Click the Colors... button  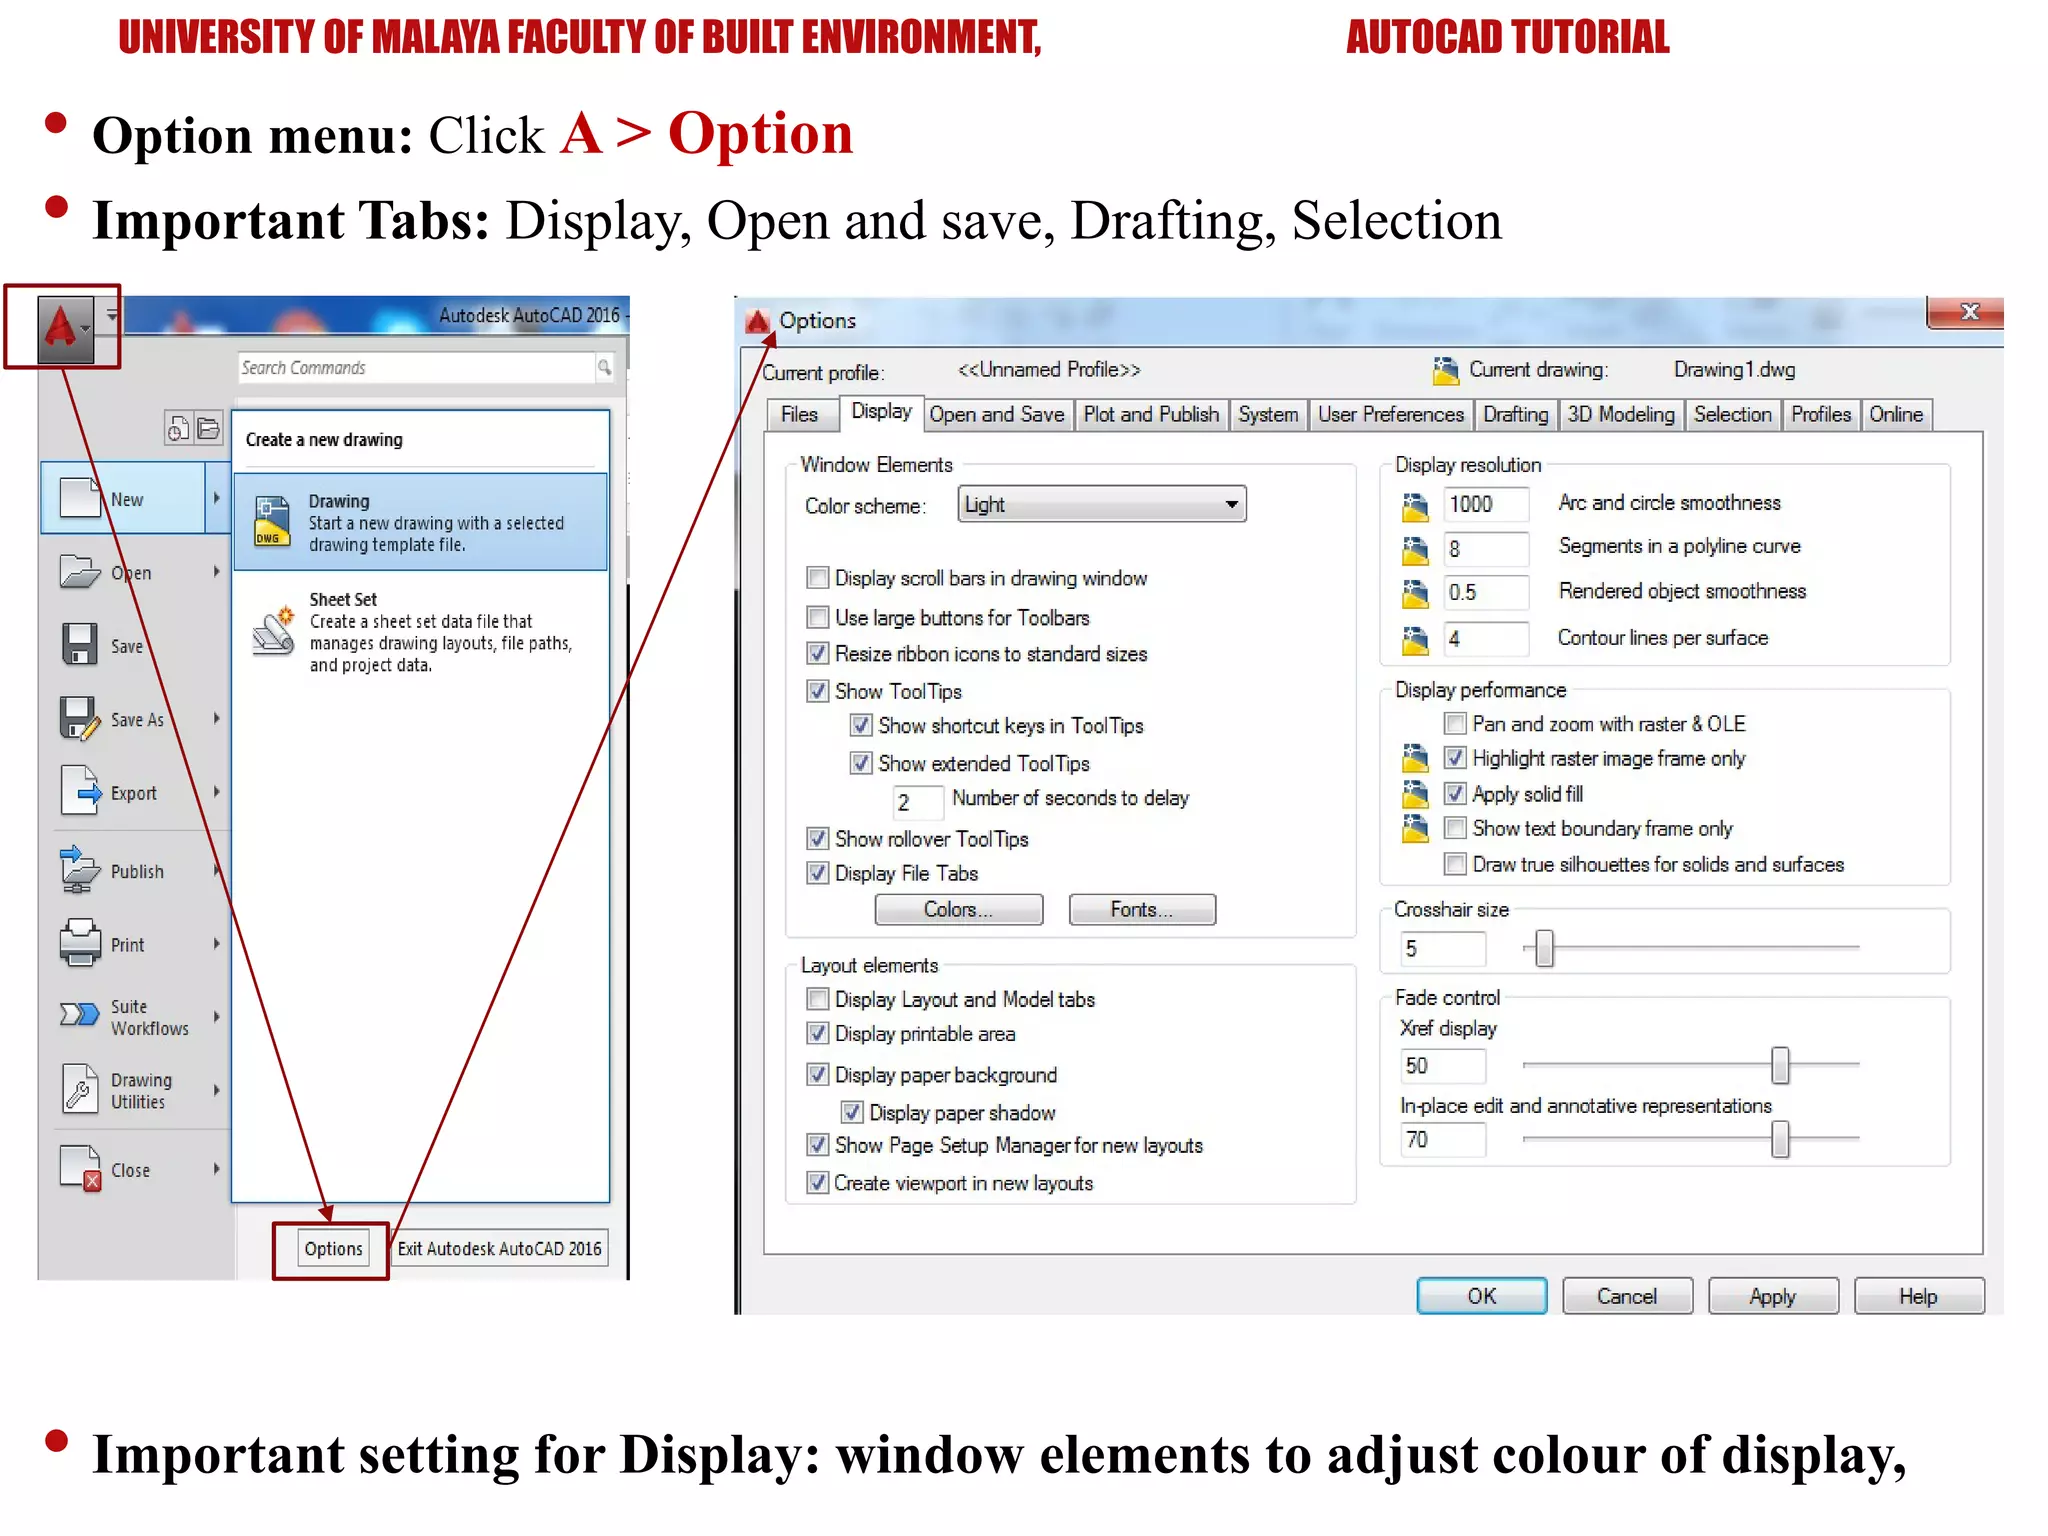(x=958, y=909)
